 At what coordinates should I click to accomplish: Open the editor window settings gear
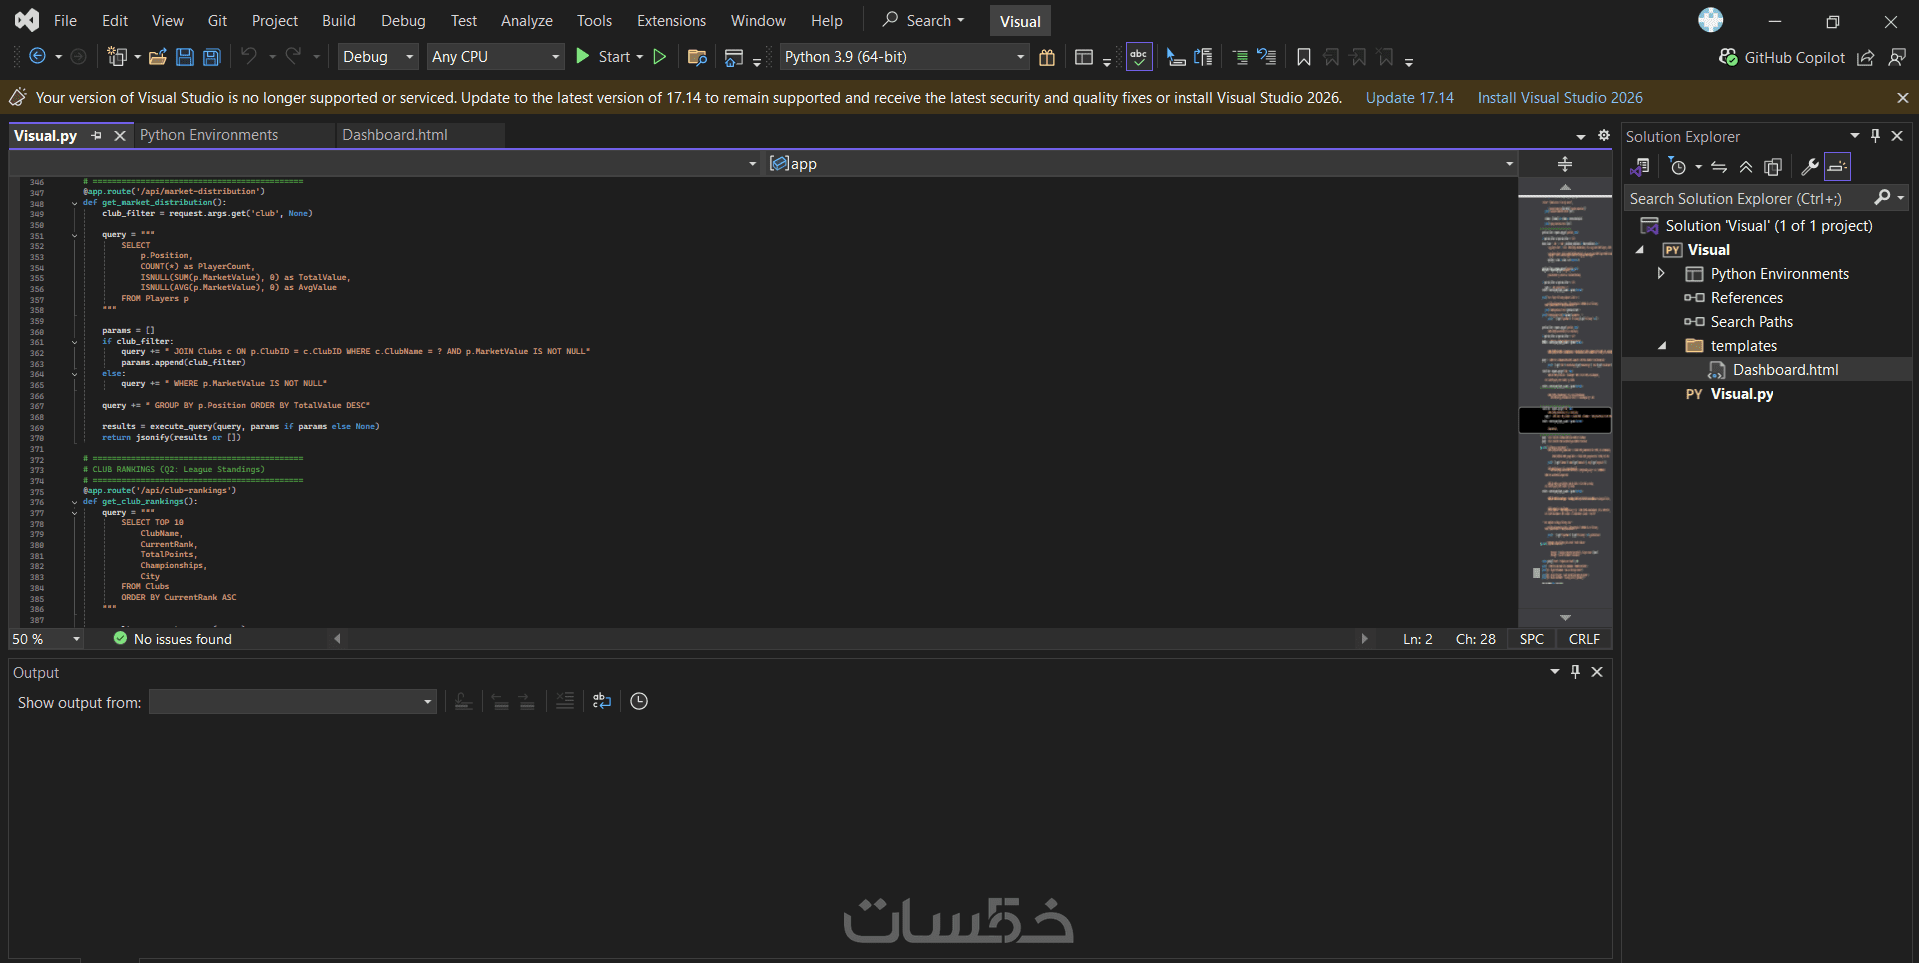point(1604,135)
